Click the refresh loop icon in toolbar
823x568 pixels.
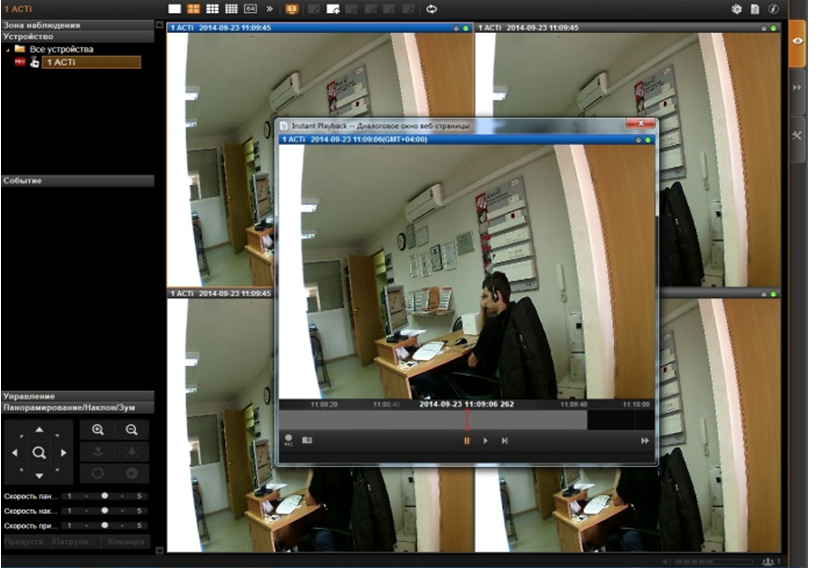click(431, 9)
